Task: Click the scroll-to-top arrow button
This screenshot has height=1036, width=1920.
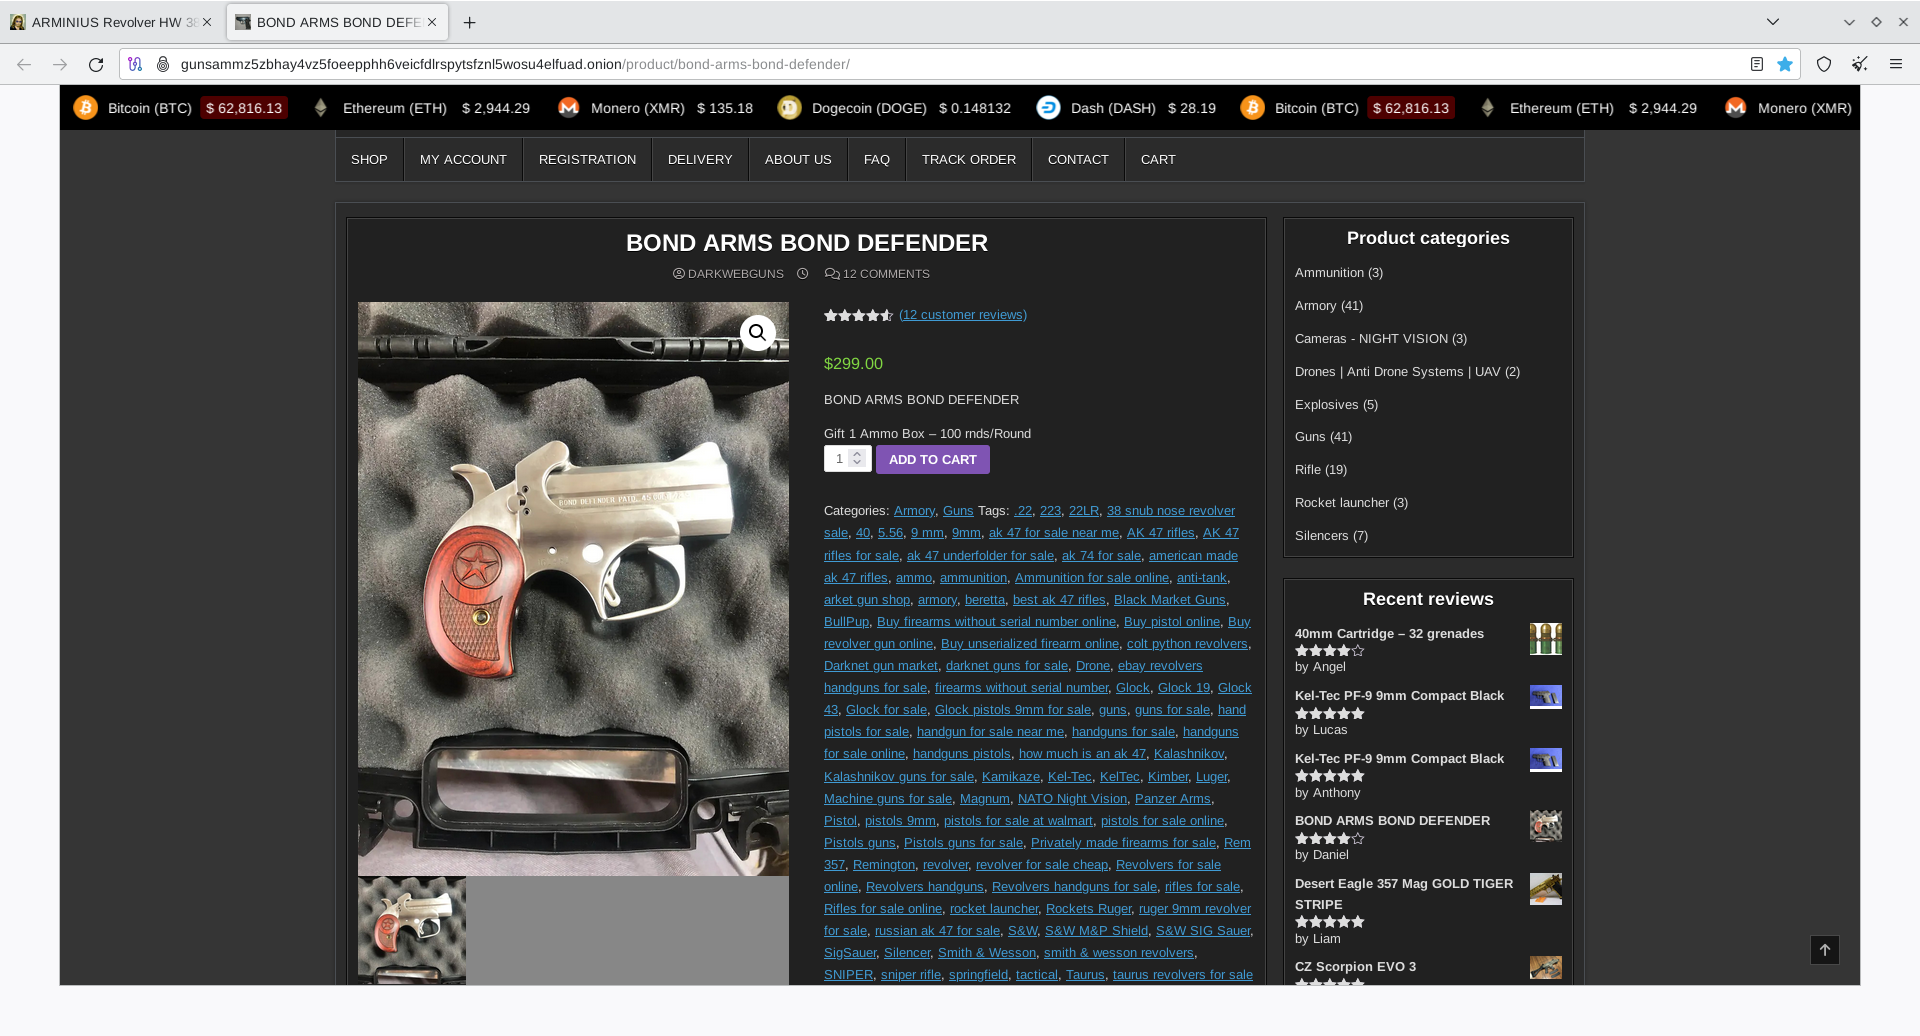Action: pyautogui.click(x=1824, y=950)
